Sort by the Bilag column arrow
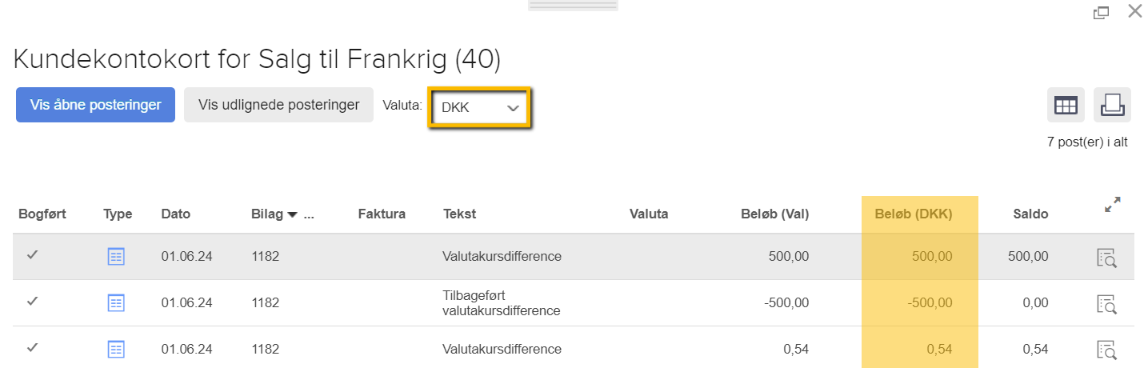The image size is (1145, 368). [293, 215]
